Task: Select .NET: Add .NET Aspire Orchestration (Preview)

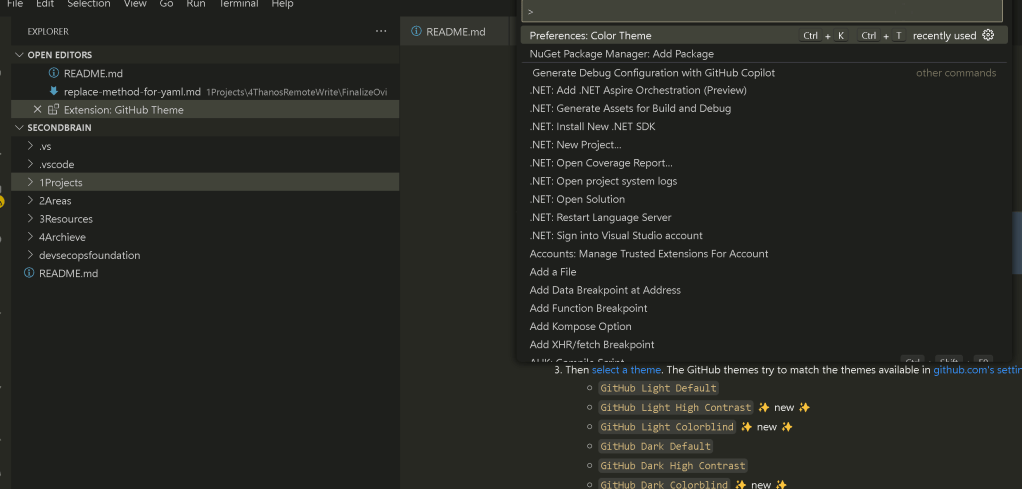Action: (764, 90)
